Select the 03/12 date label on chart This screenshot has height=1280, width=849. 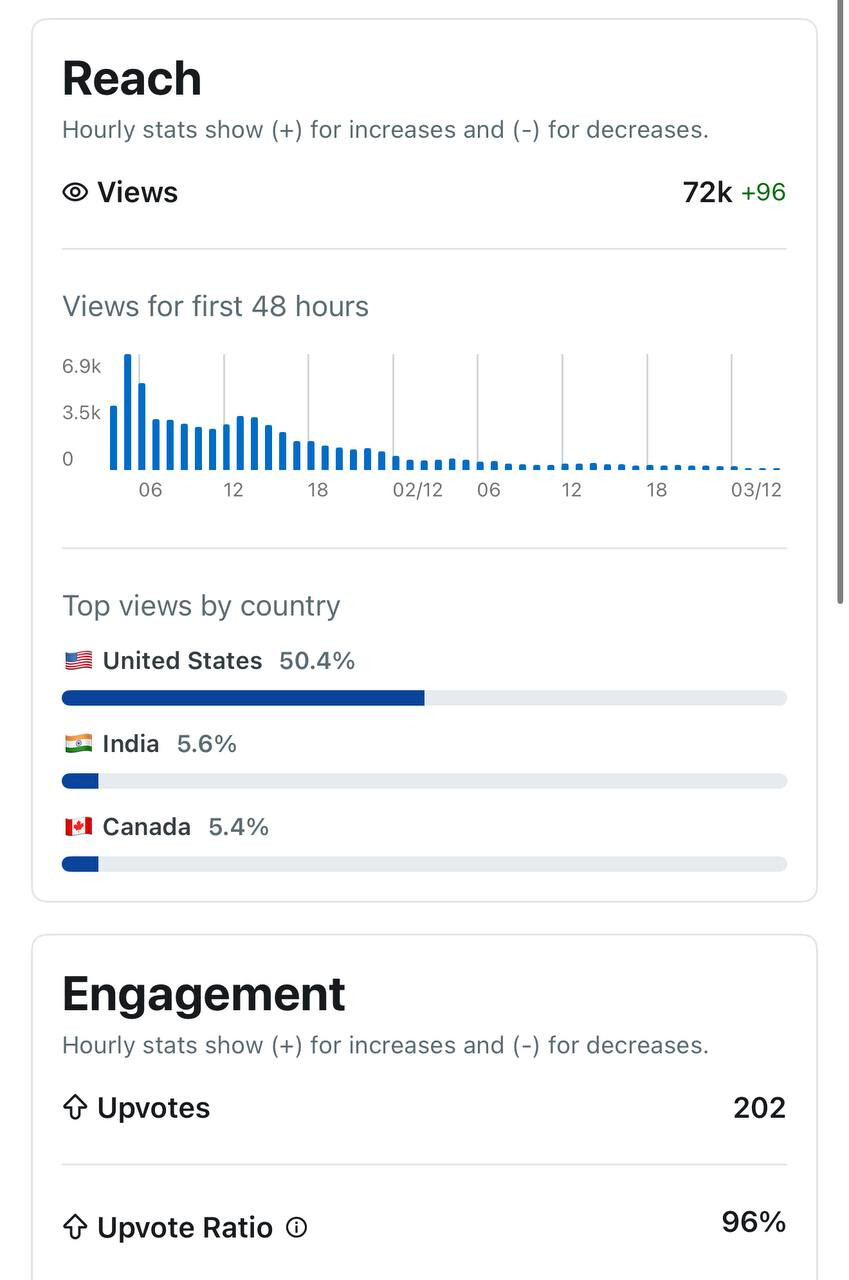click(756, 490)
